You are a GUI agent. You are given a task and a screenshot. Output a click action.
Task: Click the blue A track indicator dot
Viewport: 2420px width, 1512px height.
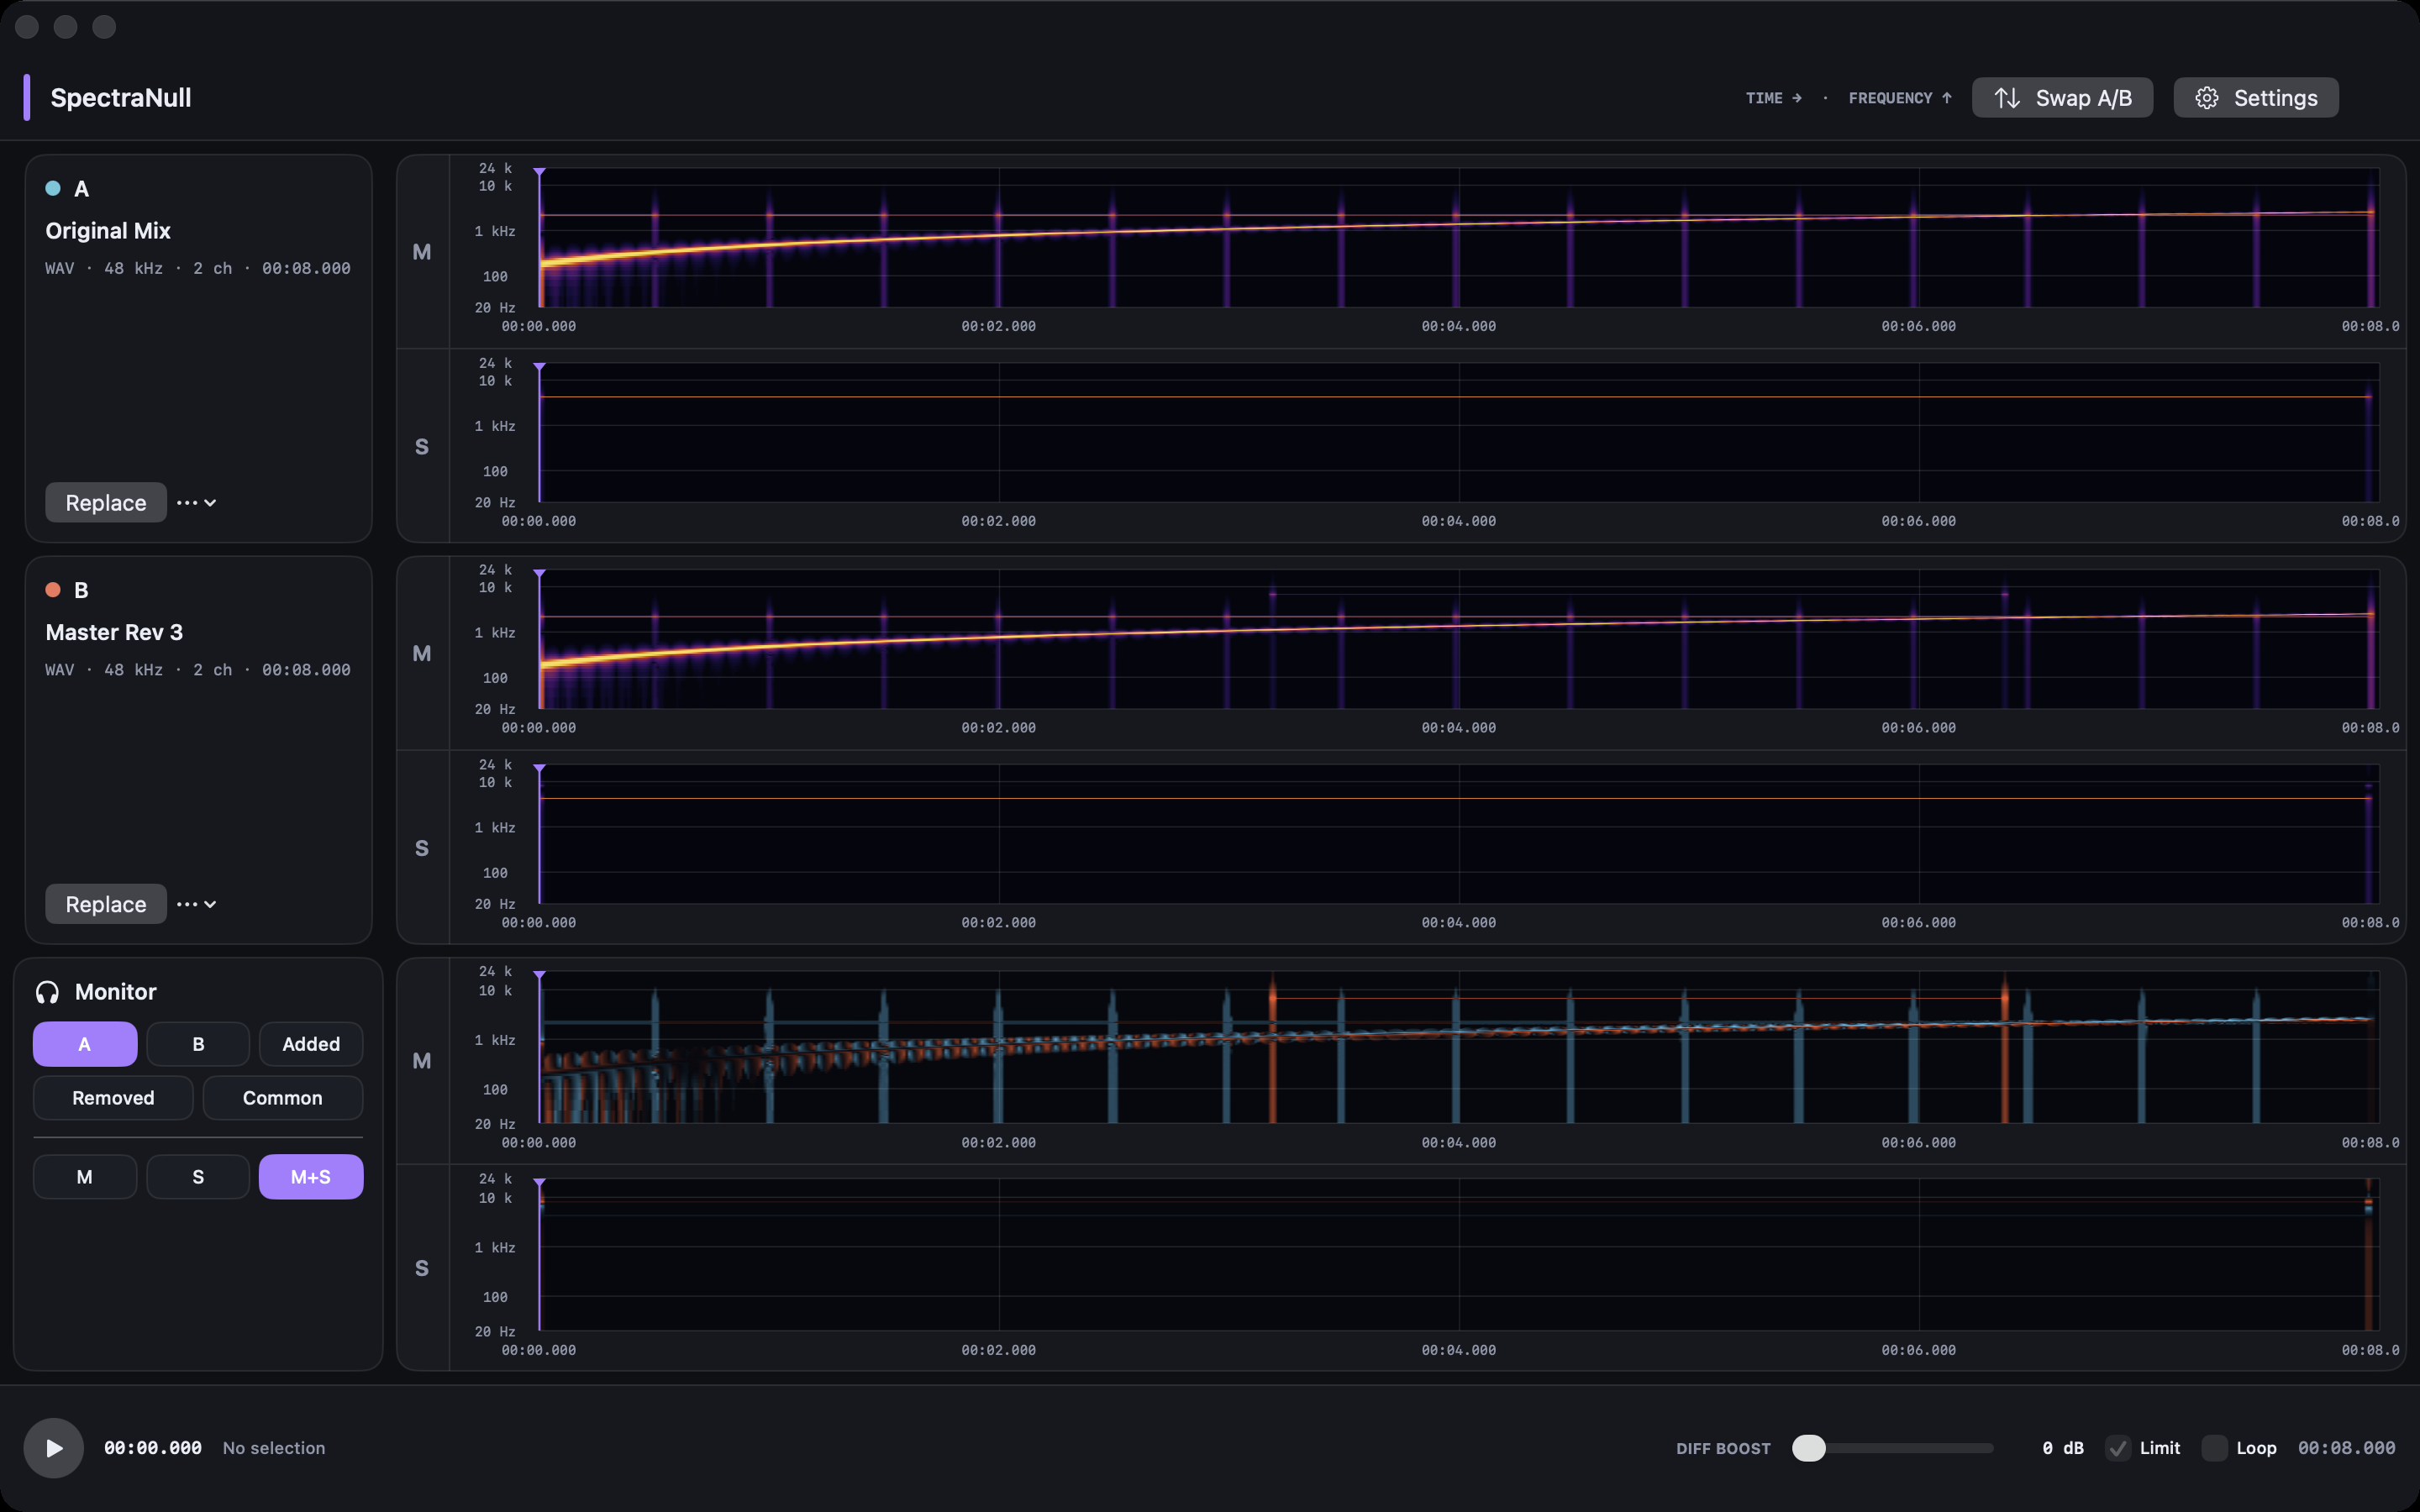53,188
